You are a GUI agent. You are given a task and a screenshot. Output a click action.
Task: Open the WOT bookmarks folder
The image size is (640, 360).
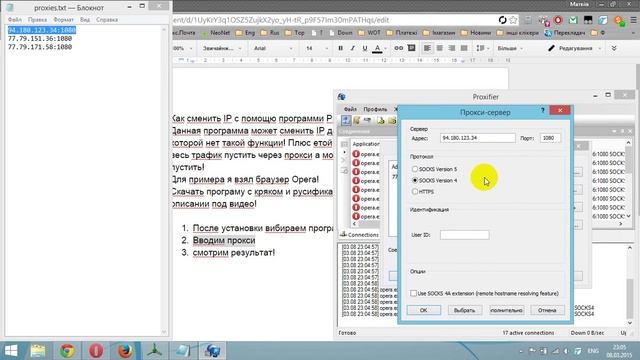[x=370, y=33]
